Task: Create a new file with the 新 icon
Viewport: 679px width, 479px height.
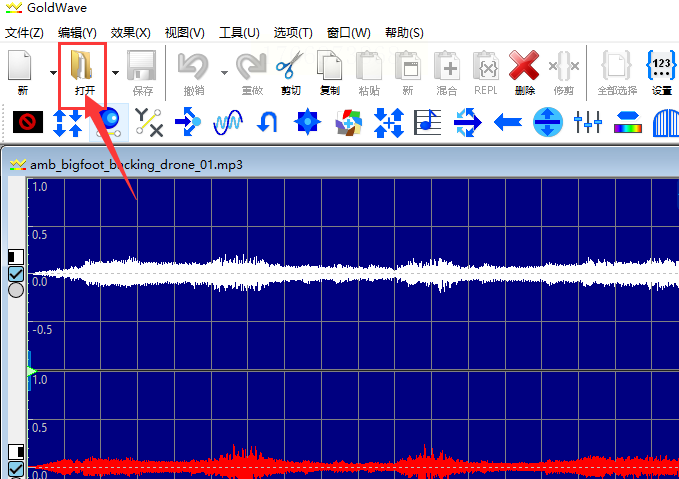Action: (20, 65)
